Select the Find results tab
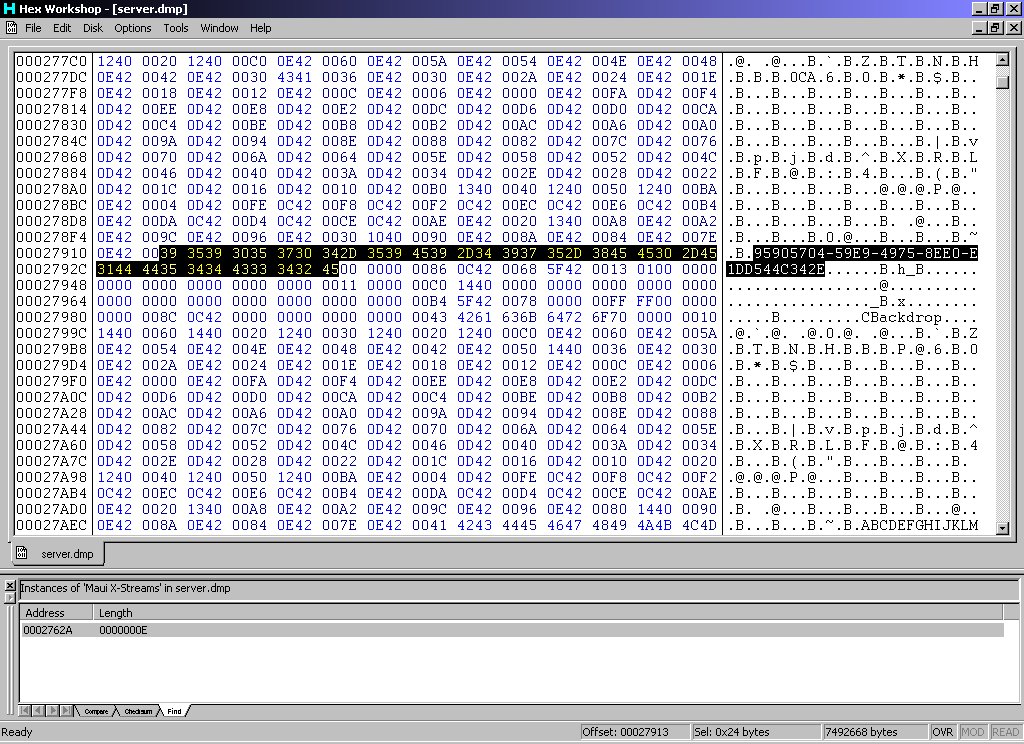This screenshot has width=1024, height=744. tap(174, 711)
